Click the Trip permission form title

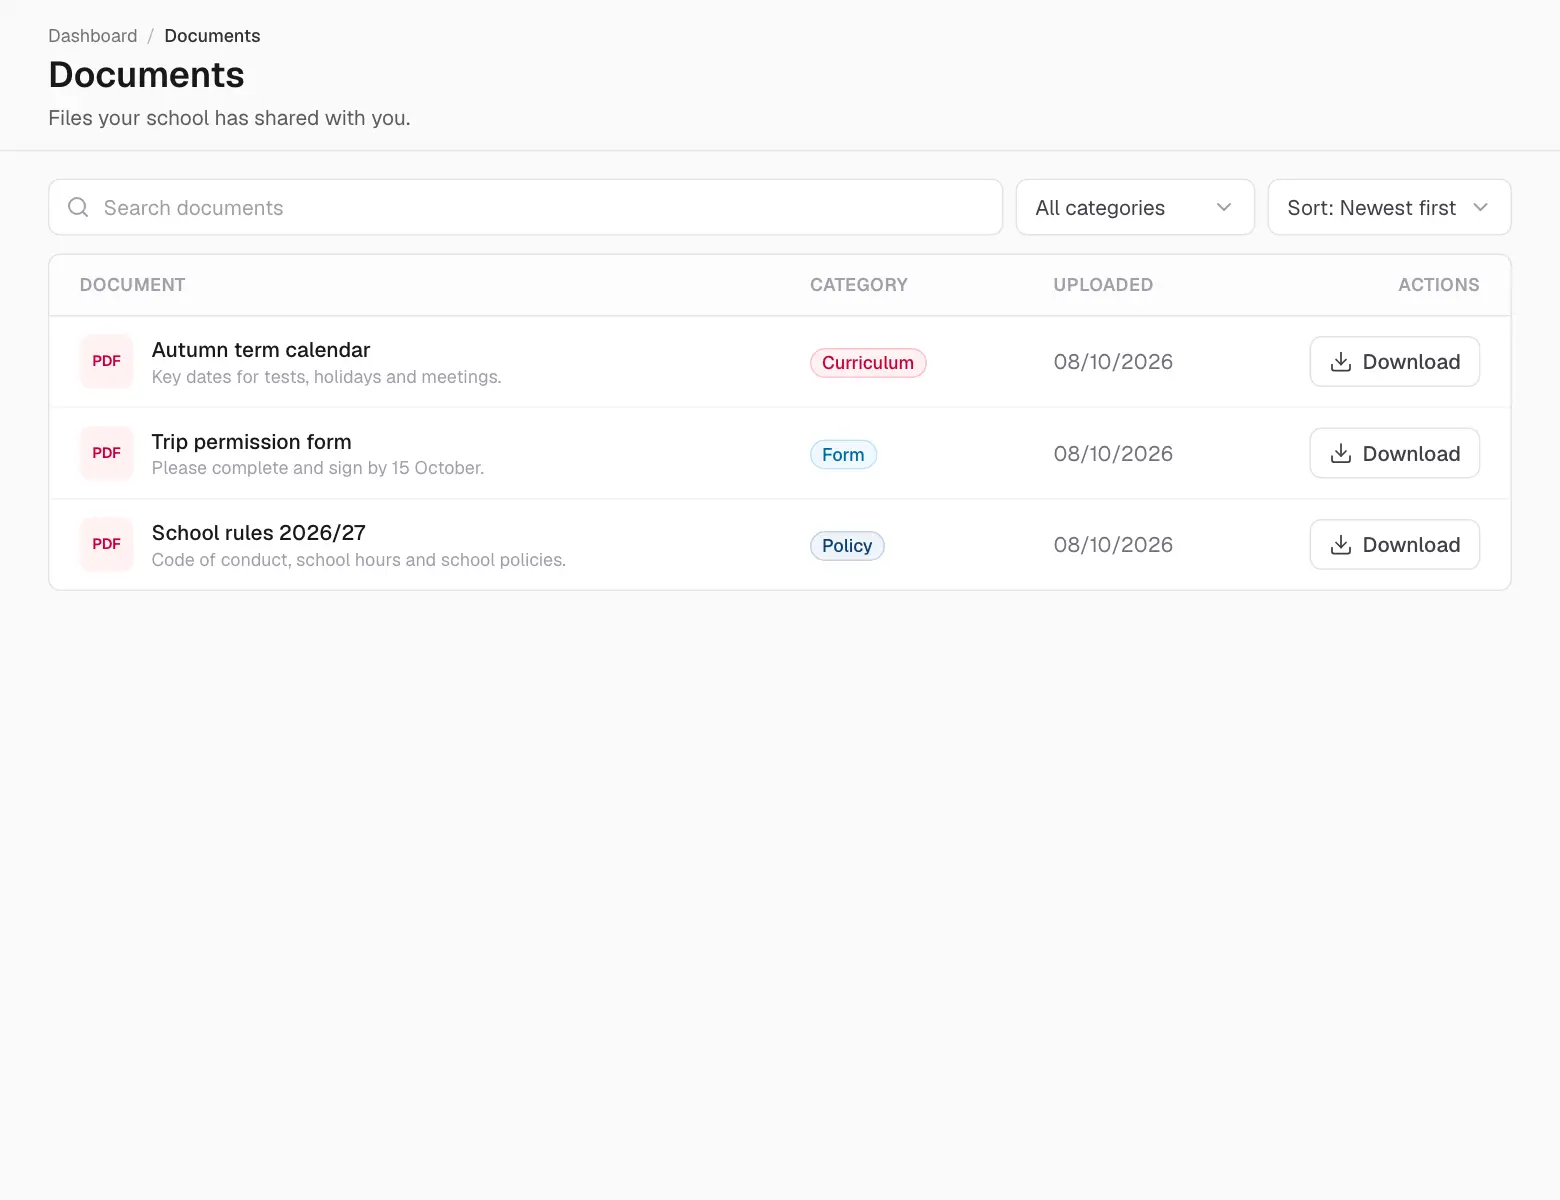(x=251, y=441)
